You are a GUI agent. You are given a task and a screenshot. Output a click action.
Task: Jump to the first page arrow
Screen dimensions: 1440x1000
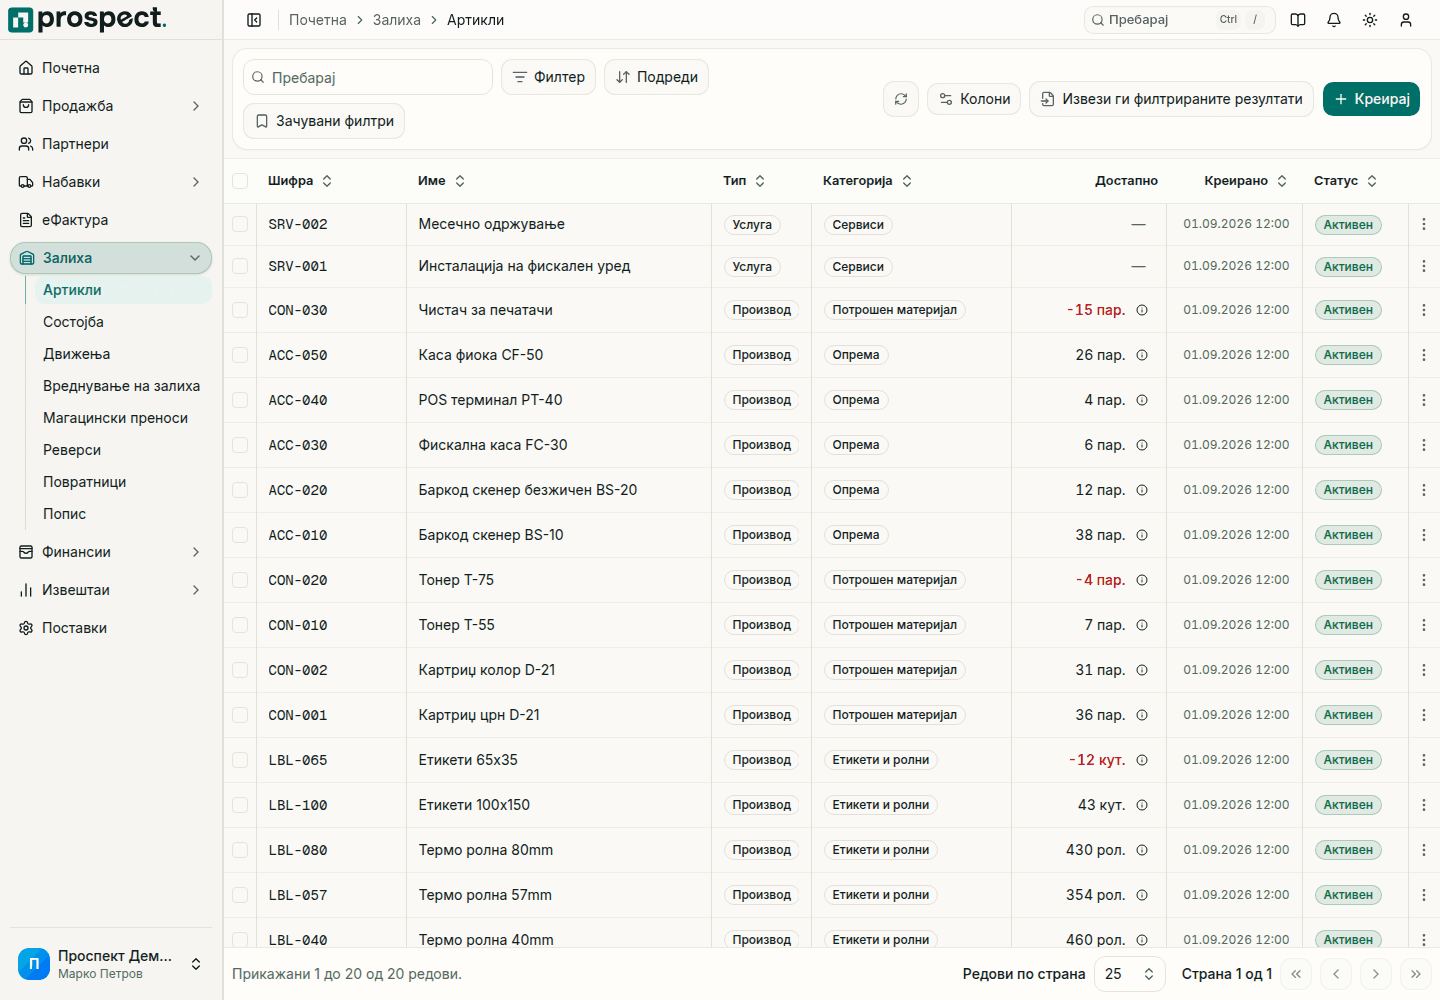pos(1296,974)
